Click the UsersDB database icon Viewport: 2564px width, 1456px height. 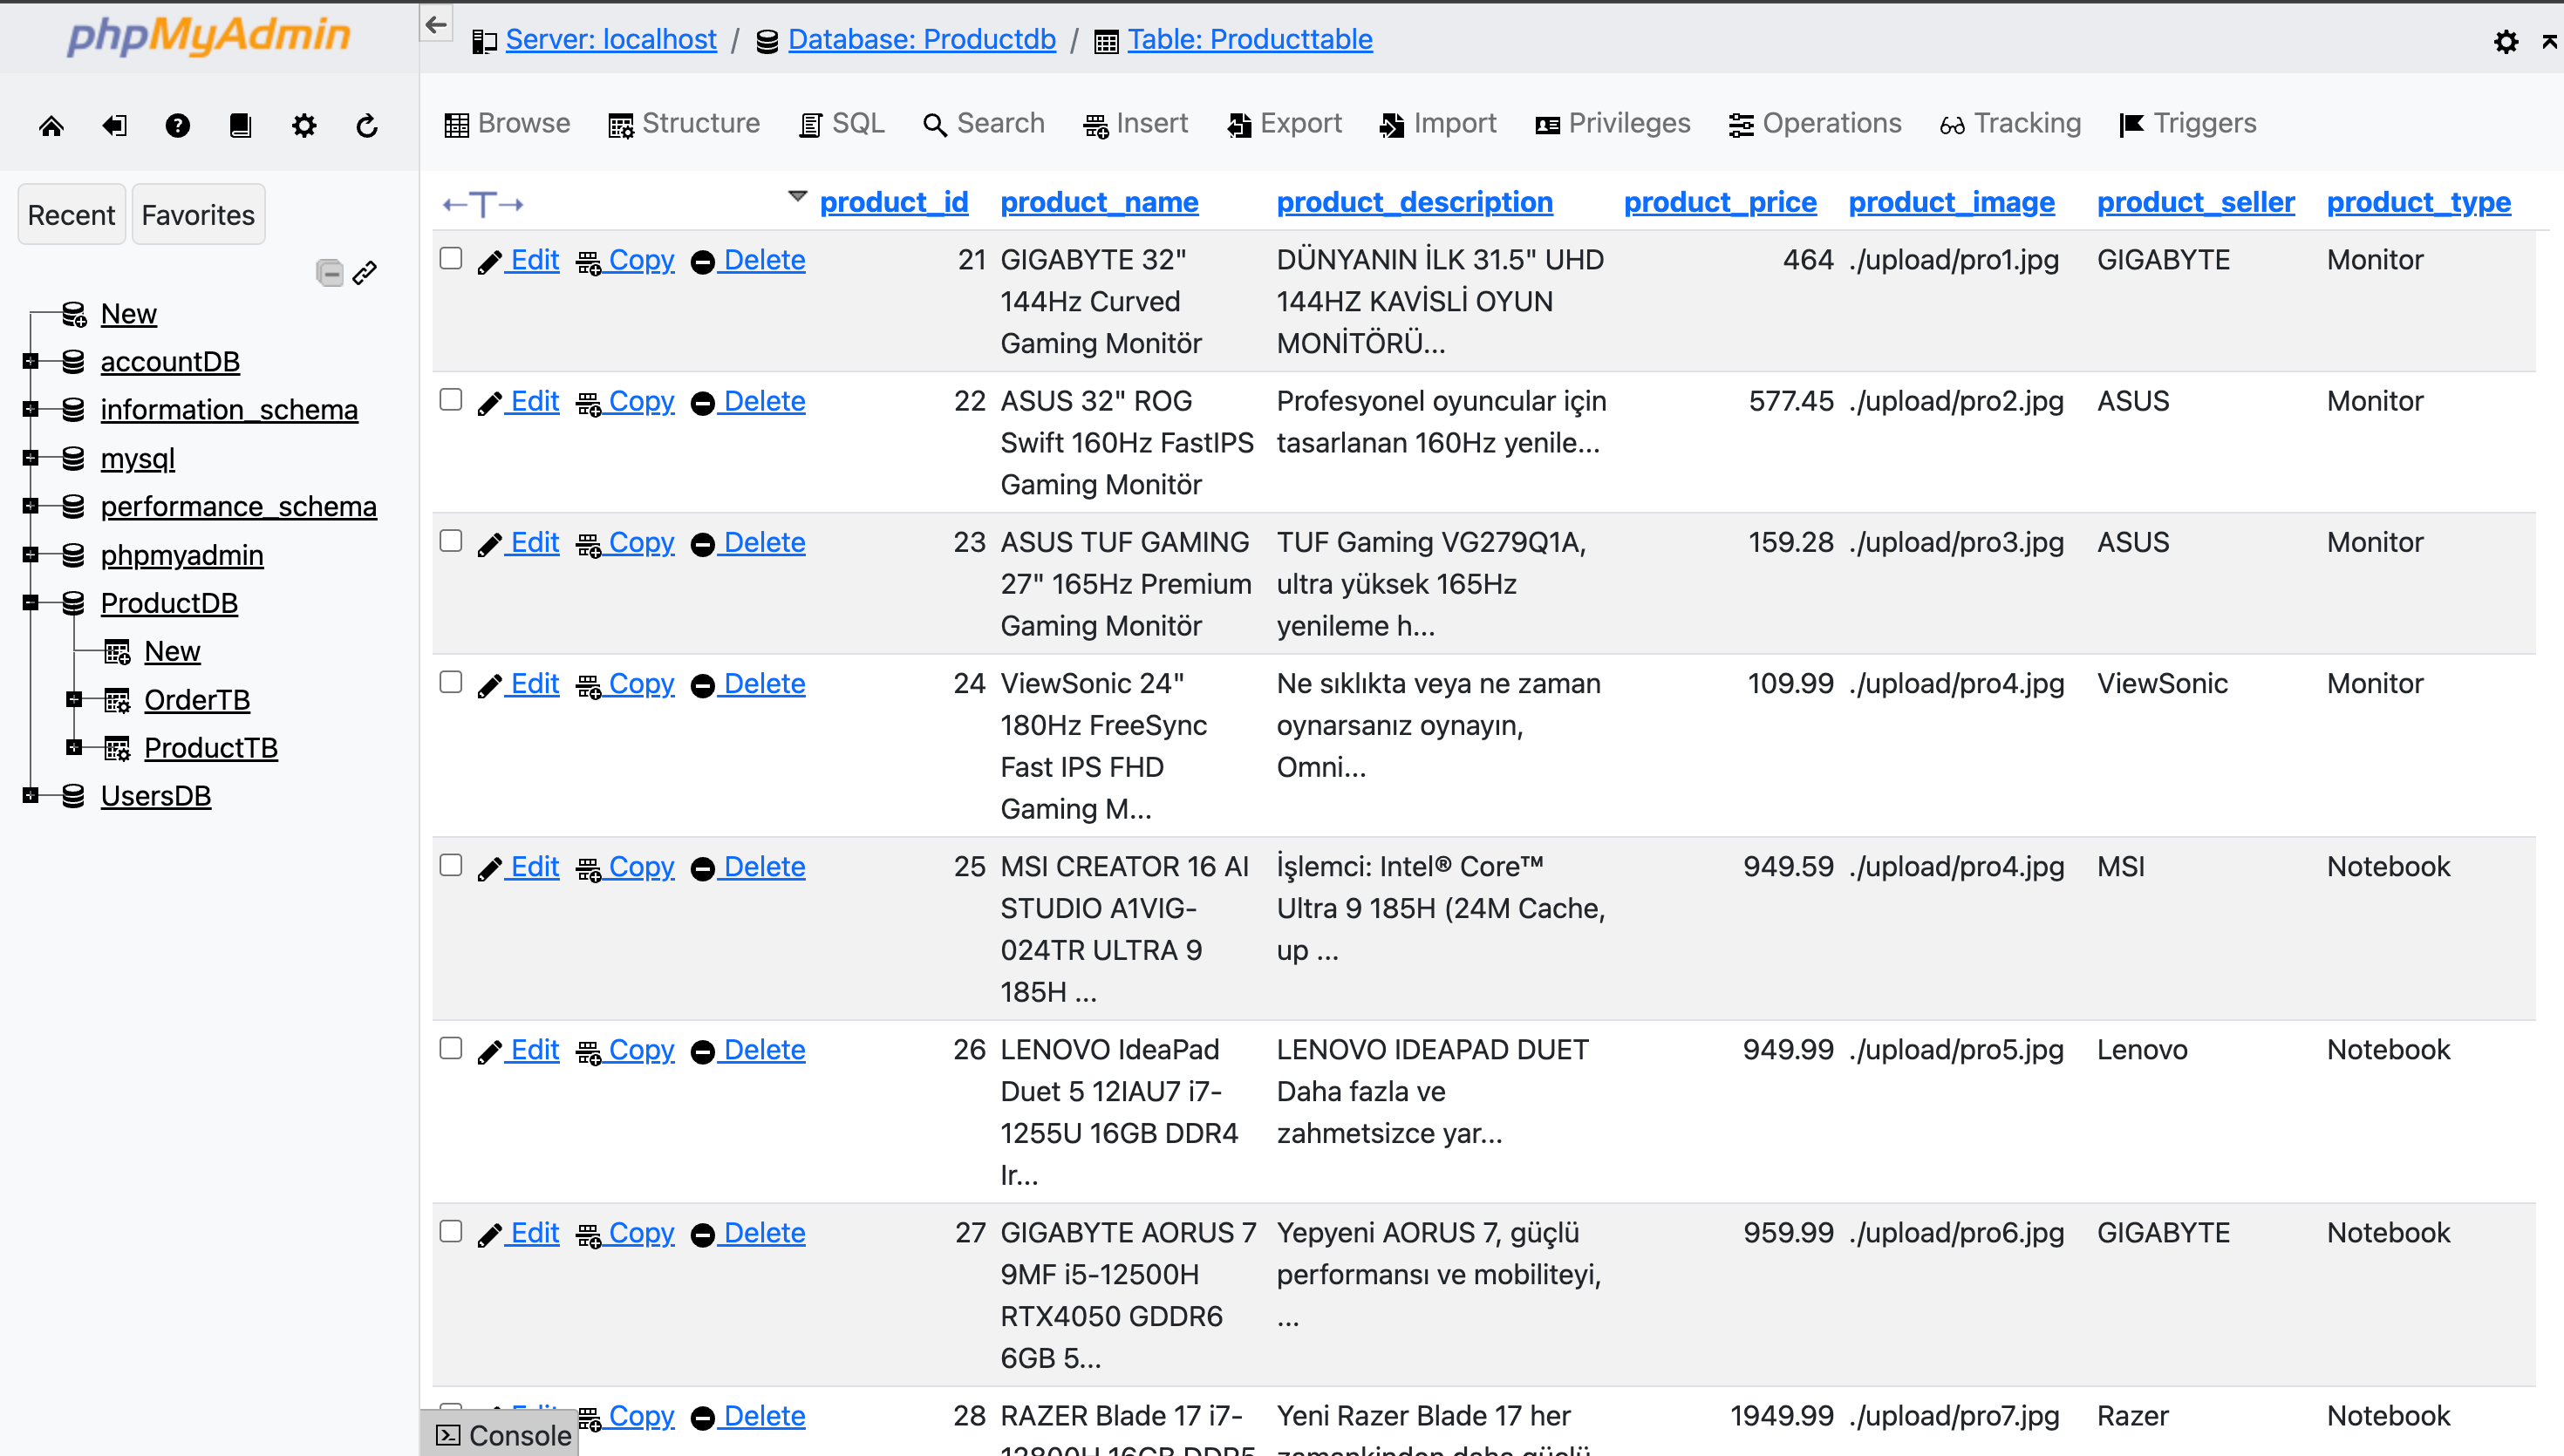(x=73, y=796)
